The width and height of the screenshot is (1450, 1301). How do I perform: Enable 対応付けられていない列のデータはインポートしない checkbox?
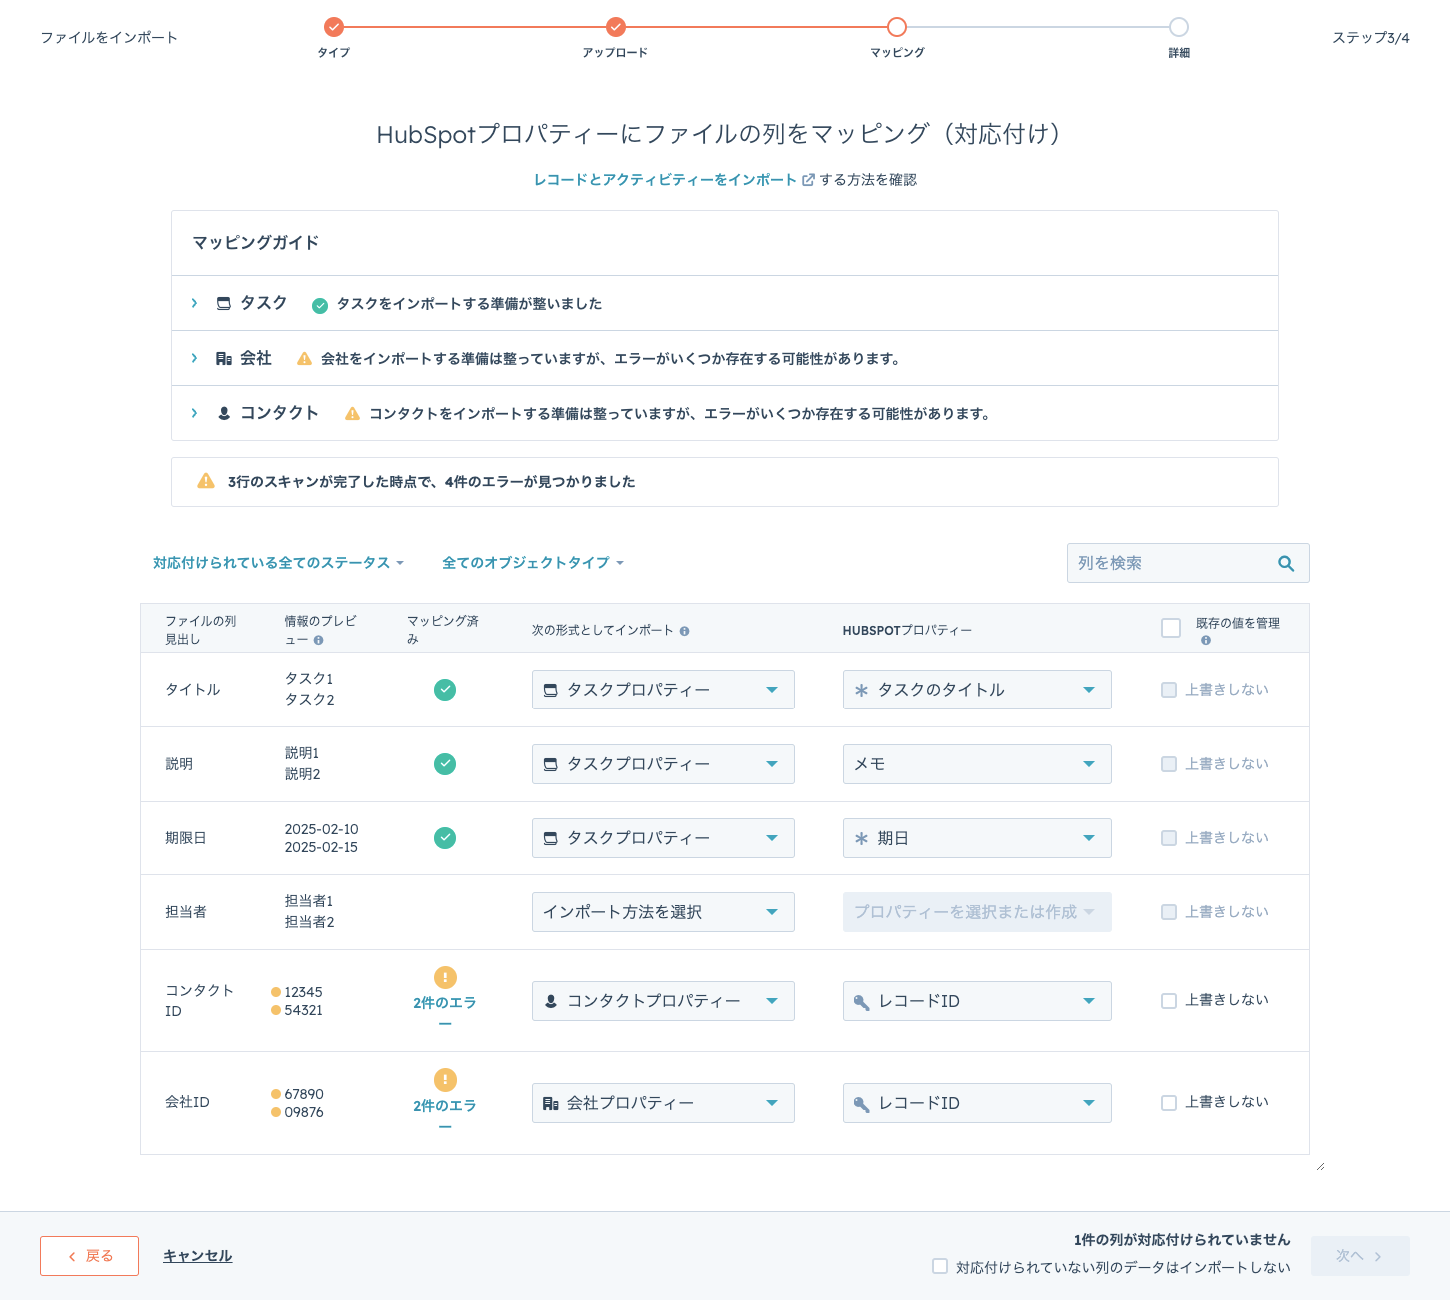pyautogui.click(x=940, y=1266)
